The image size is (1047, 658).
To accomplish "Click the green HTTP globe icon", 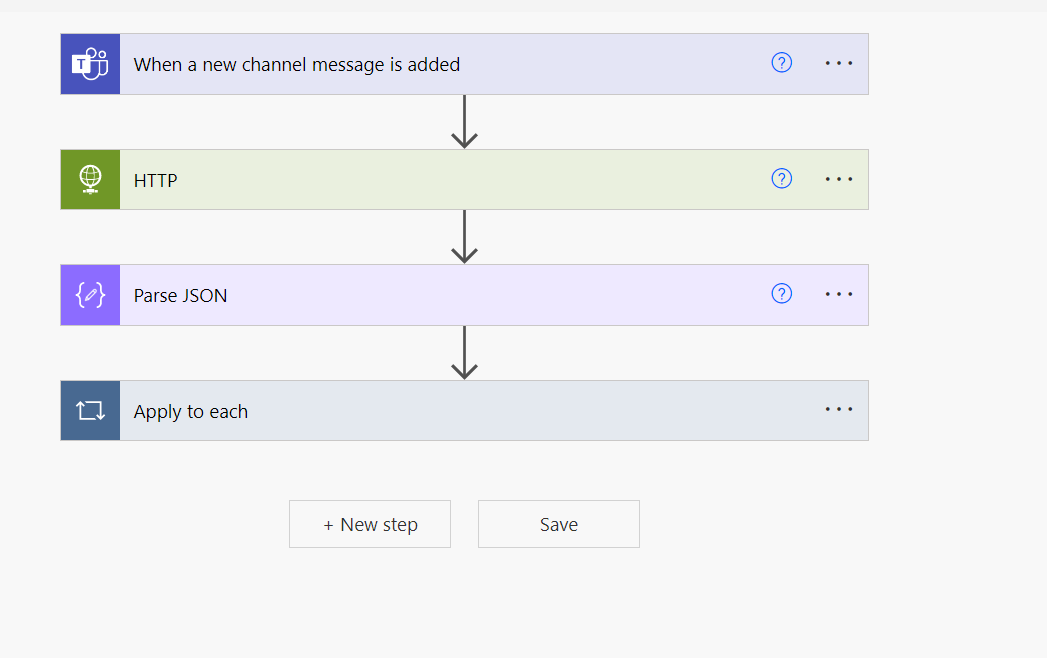I will [90, 179].
